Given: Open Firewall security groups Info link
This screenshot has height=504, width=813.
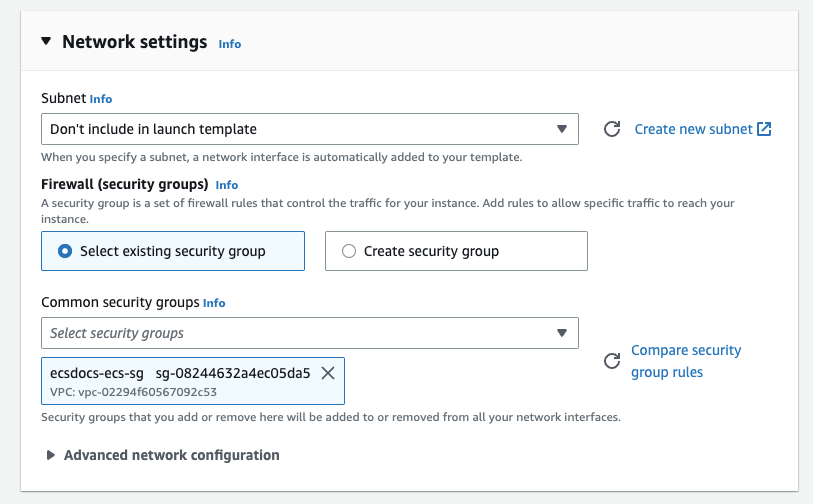Looking at the screenshot, I should coord(227,185).
